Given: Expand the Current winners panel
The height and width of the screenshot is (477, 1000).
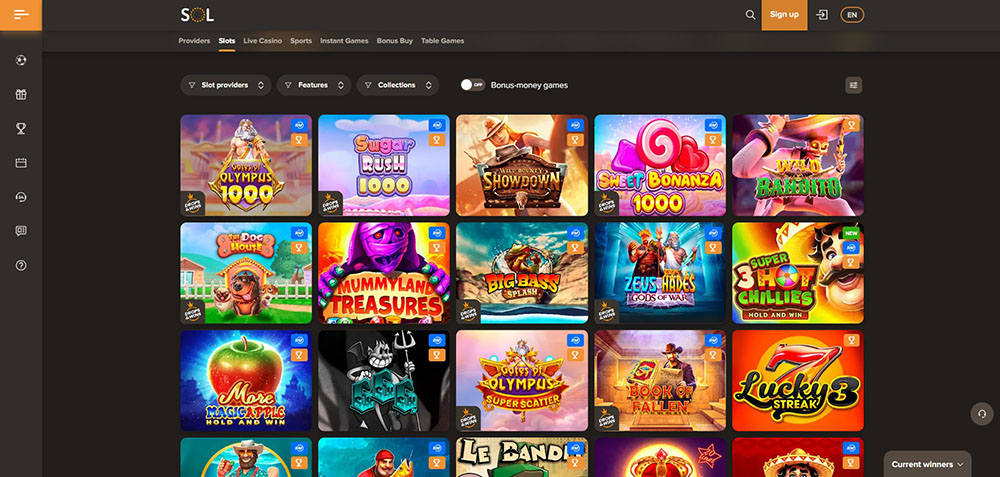Looking at the screenshot, I should [927, 464].
